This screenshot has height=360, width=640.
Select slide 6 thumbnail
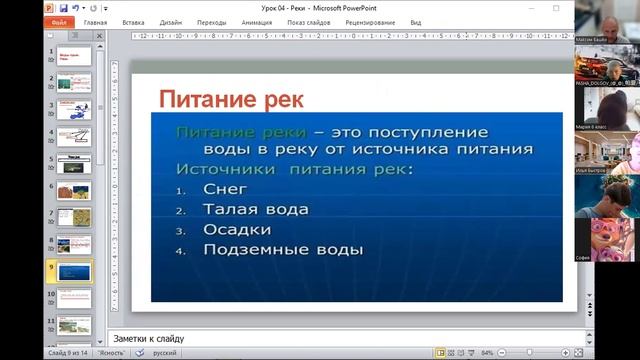74,191
